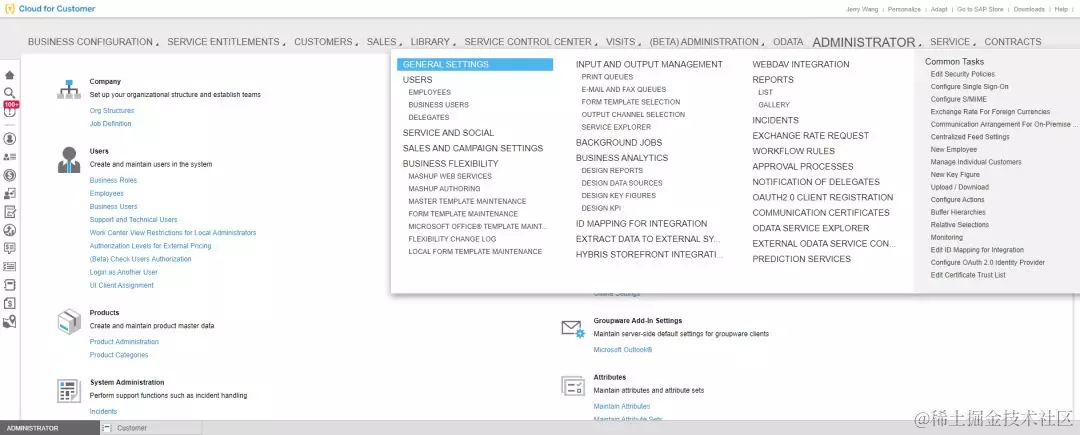Expand the (Beta) Administration menu arrow
Image resolution: width=1080 pixels, height=435 pixels.
tap(762, 45)
